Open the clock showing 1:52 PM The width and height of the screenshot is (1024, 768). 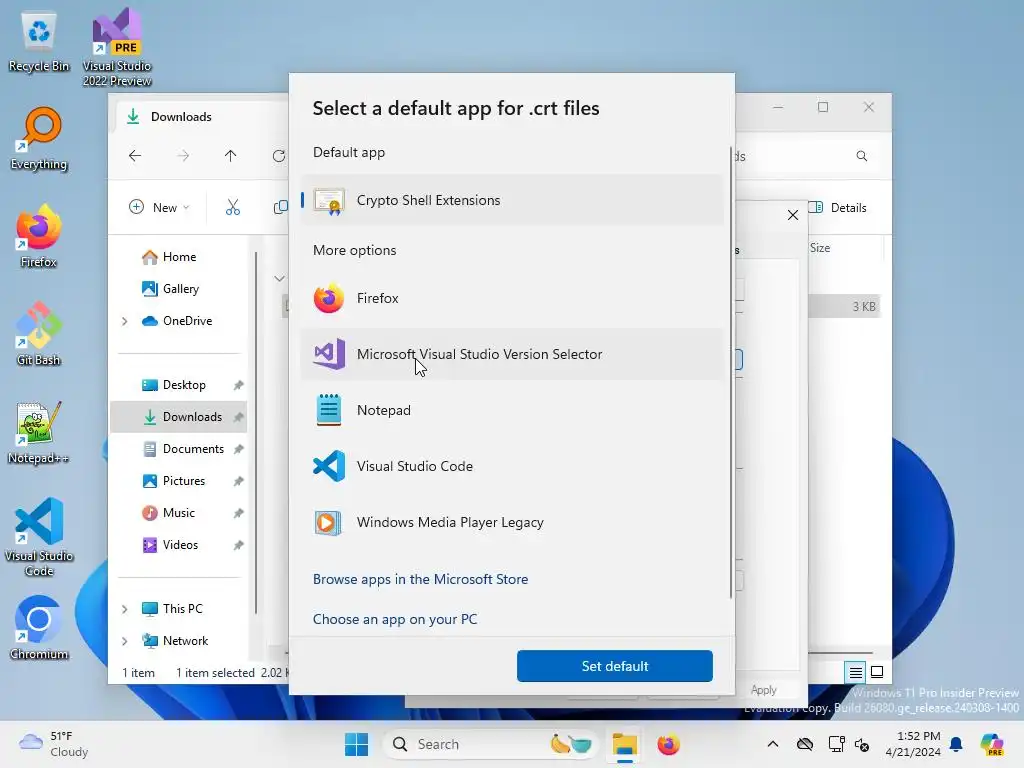coord(913,744)
